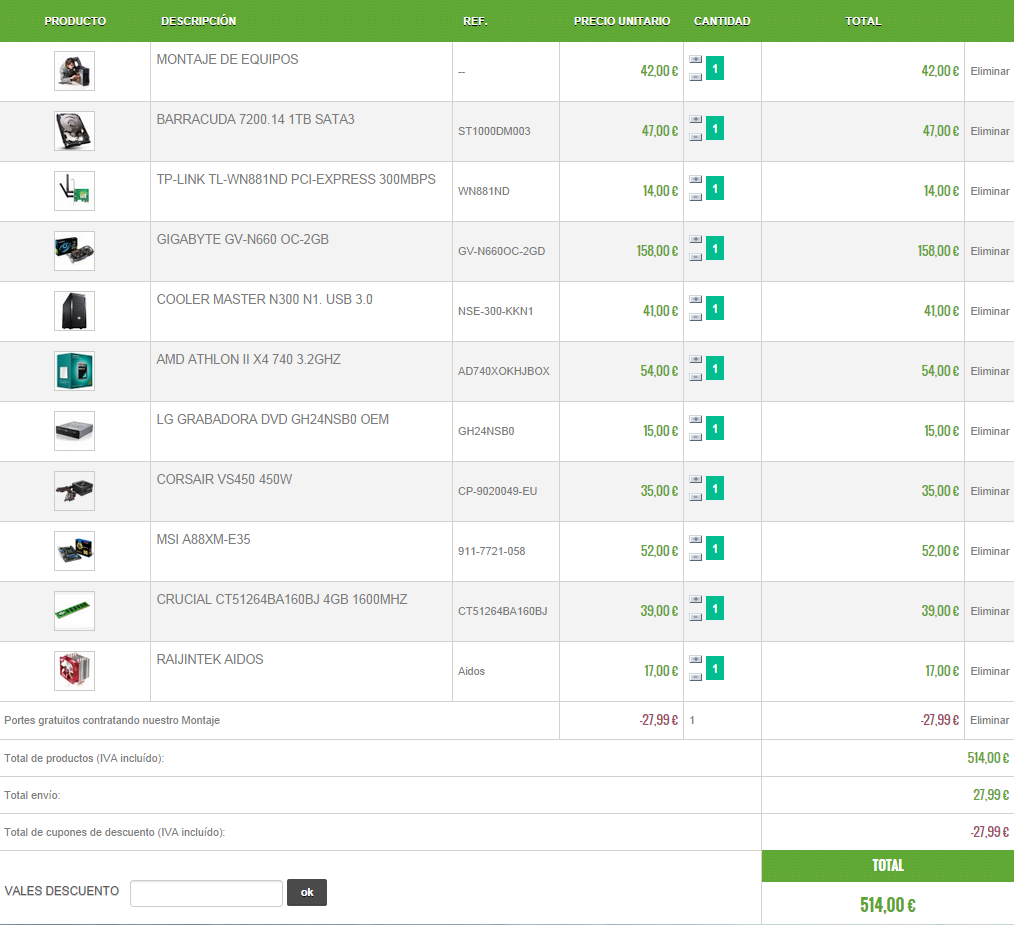
Task: Eliminar the Portes gratuitos discount row
Action: coord(989,720)
